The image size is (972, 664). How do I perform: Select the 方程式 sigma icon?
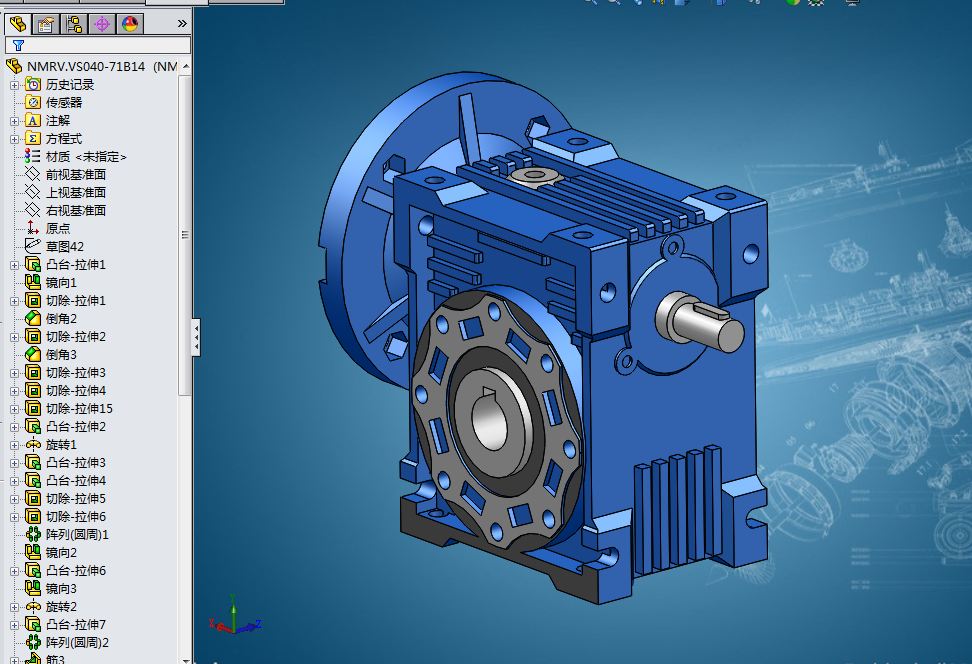[33, 138]
